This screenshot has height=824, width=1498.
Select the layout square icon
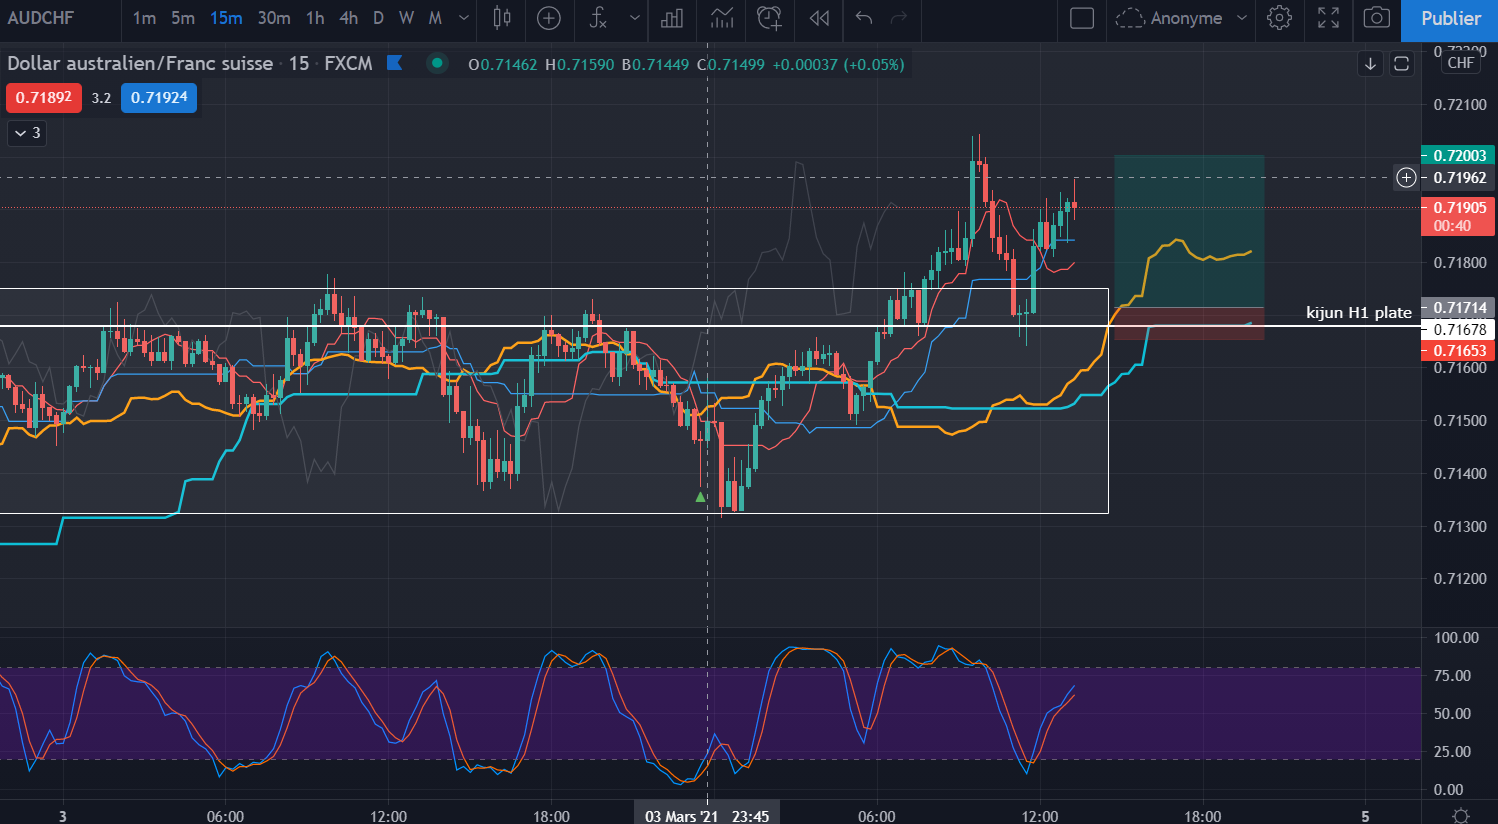pyautogui.click(x=1082, y=18)
